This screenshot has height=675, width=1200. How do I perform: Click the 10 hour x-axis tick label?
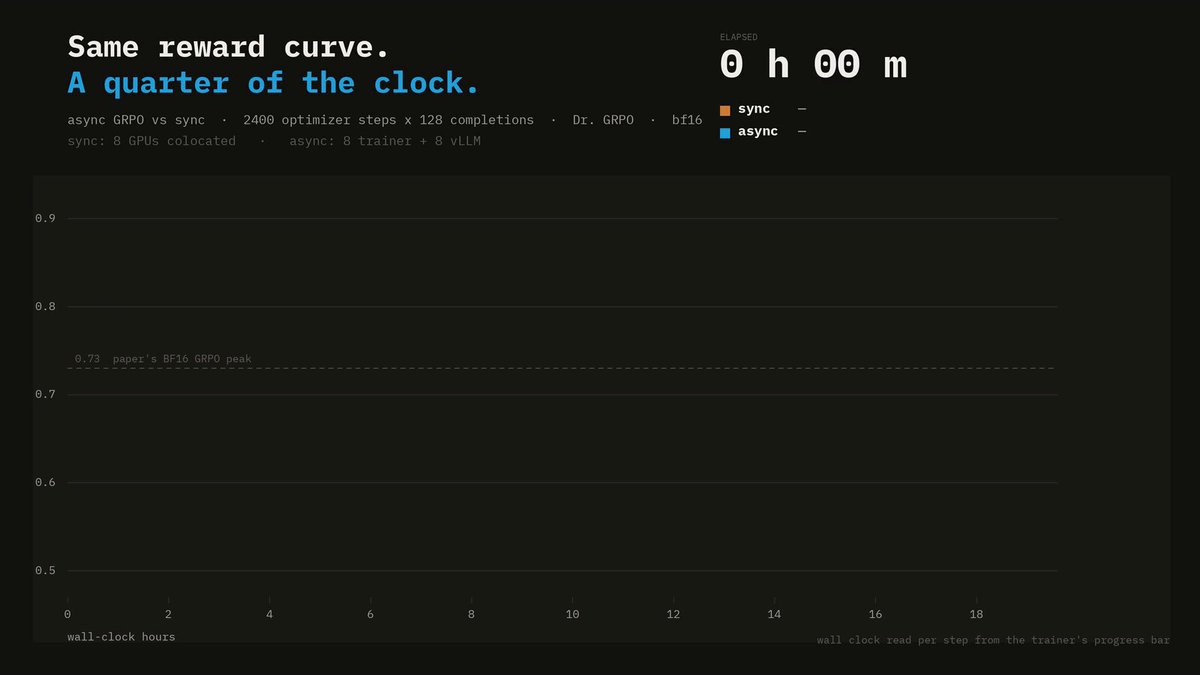tap(572, 614)
